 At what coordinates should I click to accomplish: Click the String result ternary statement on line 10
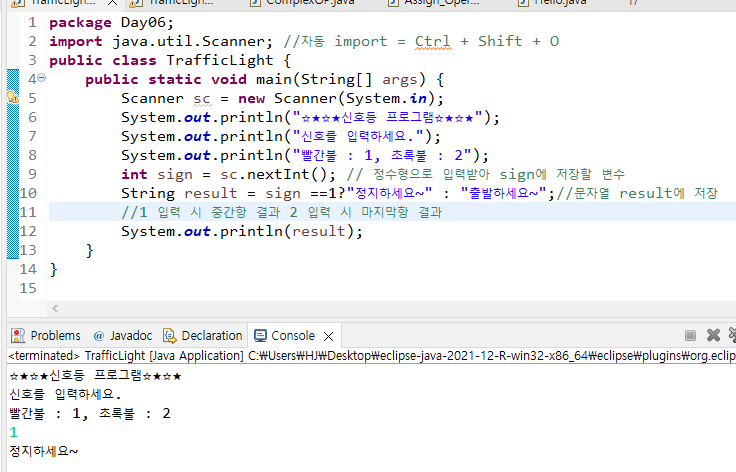pos(338,193)
